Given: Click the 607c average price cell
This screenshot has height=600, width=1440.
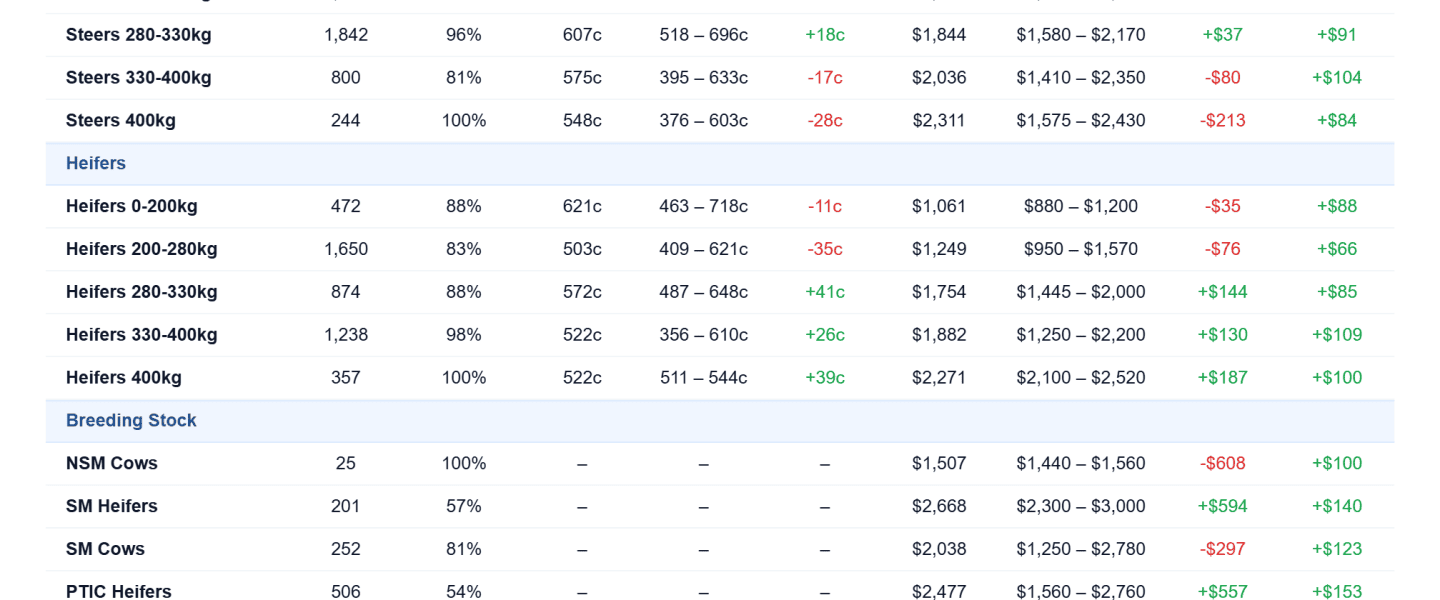Looking at the screenshot, I should click(582, 35).
